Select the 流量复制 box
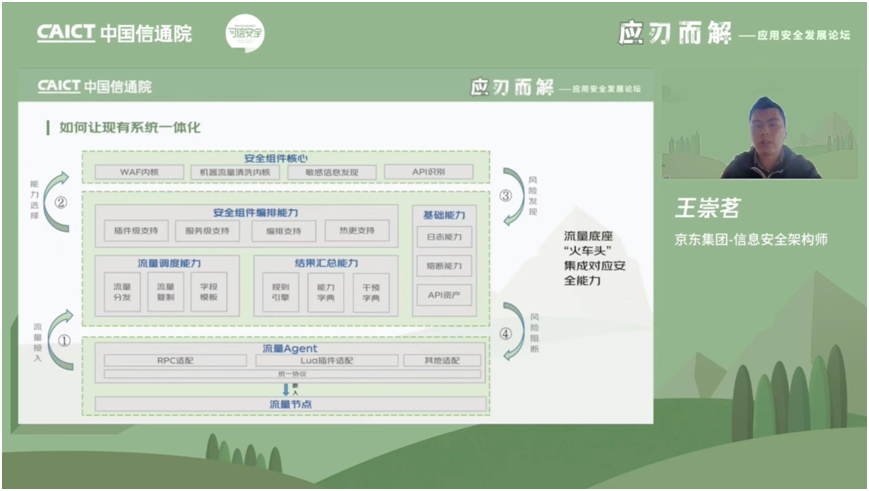Screen dimensions: 869x491 click(x=165, y=292)
